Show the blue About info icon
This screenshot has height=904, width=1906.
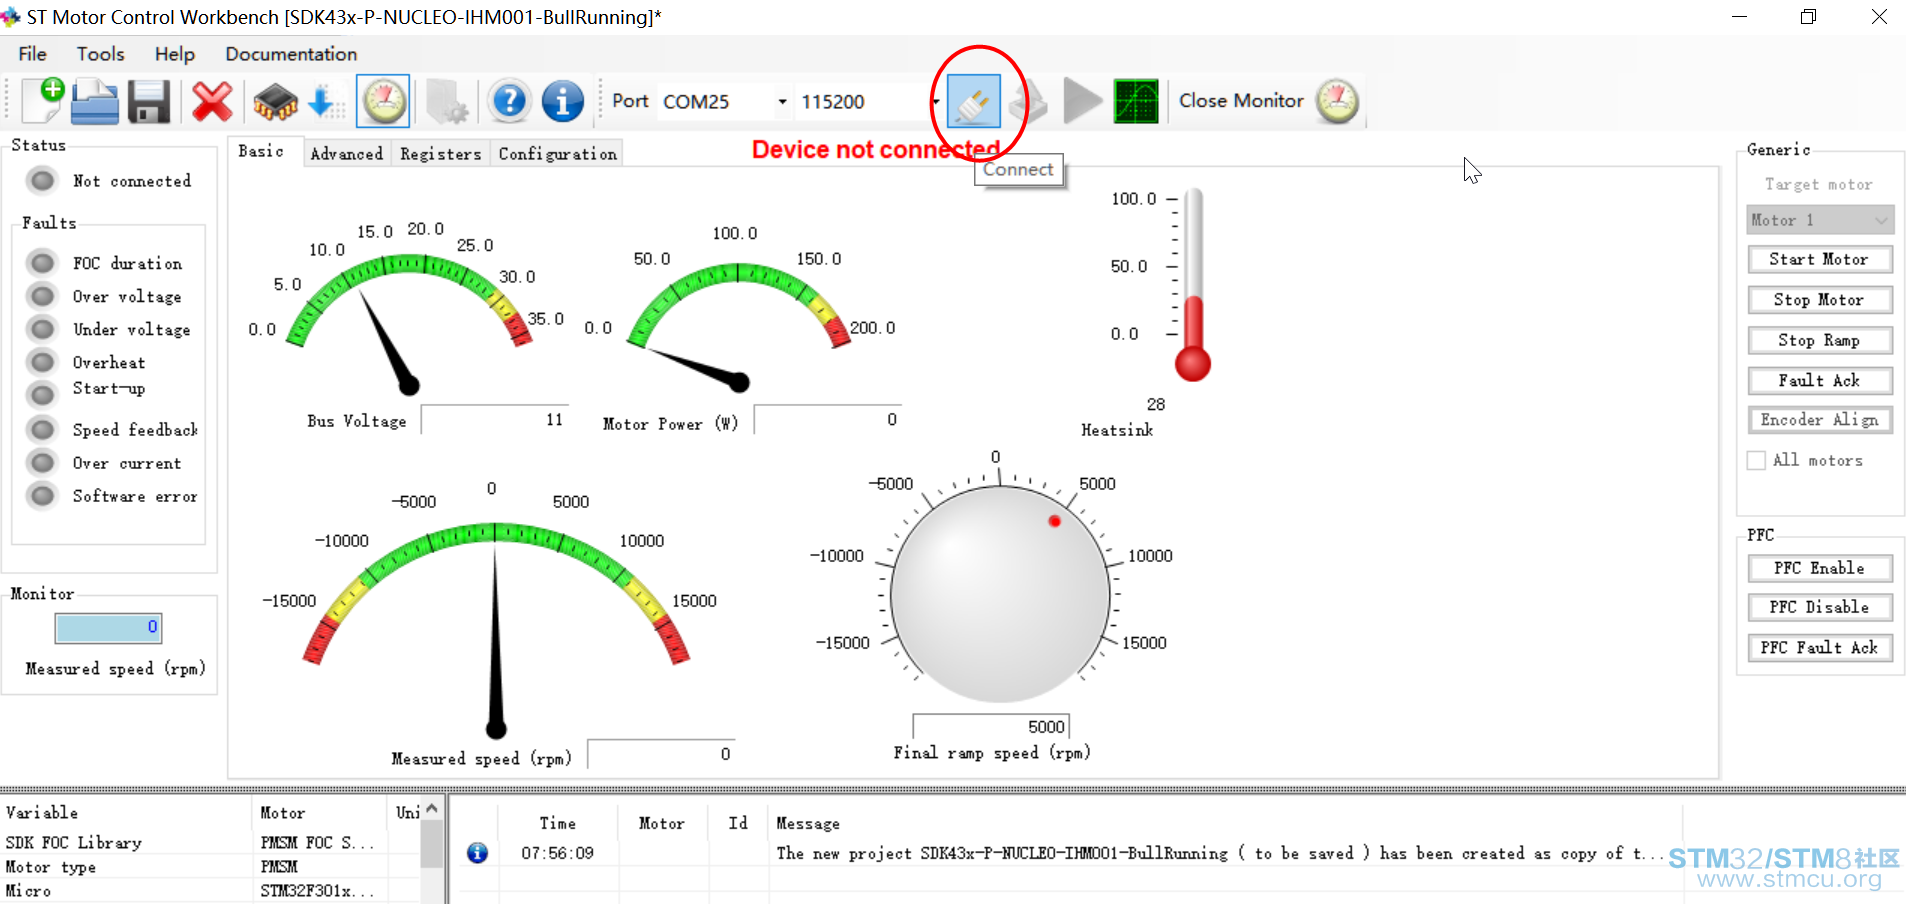(563, 101)
